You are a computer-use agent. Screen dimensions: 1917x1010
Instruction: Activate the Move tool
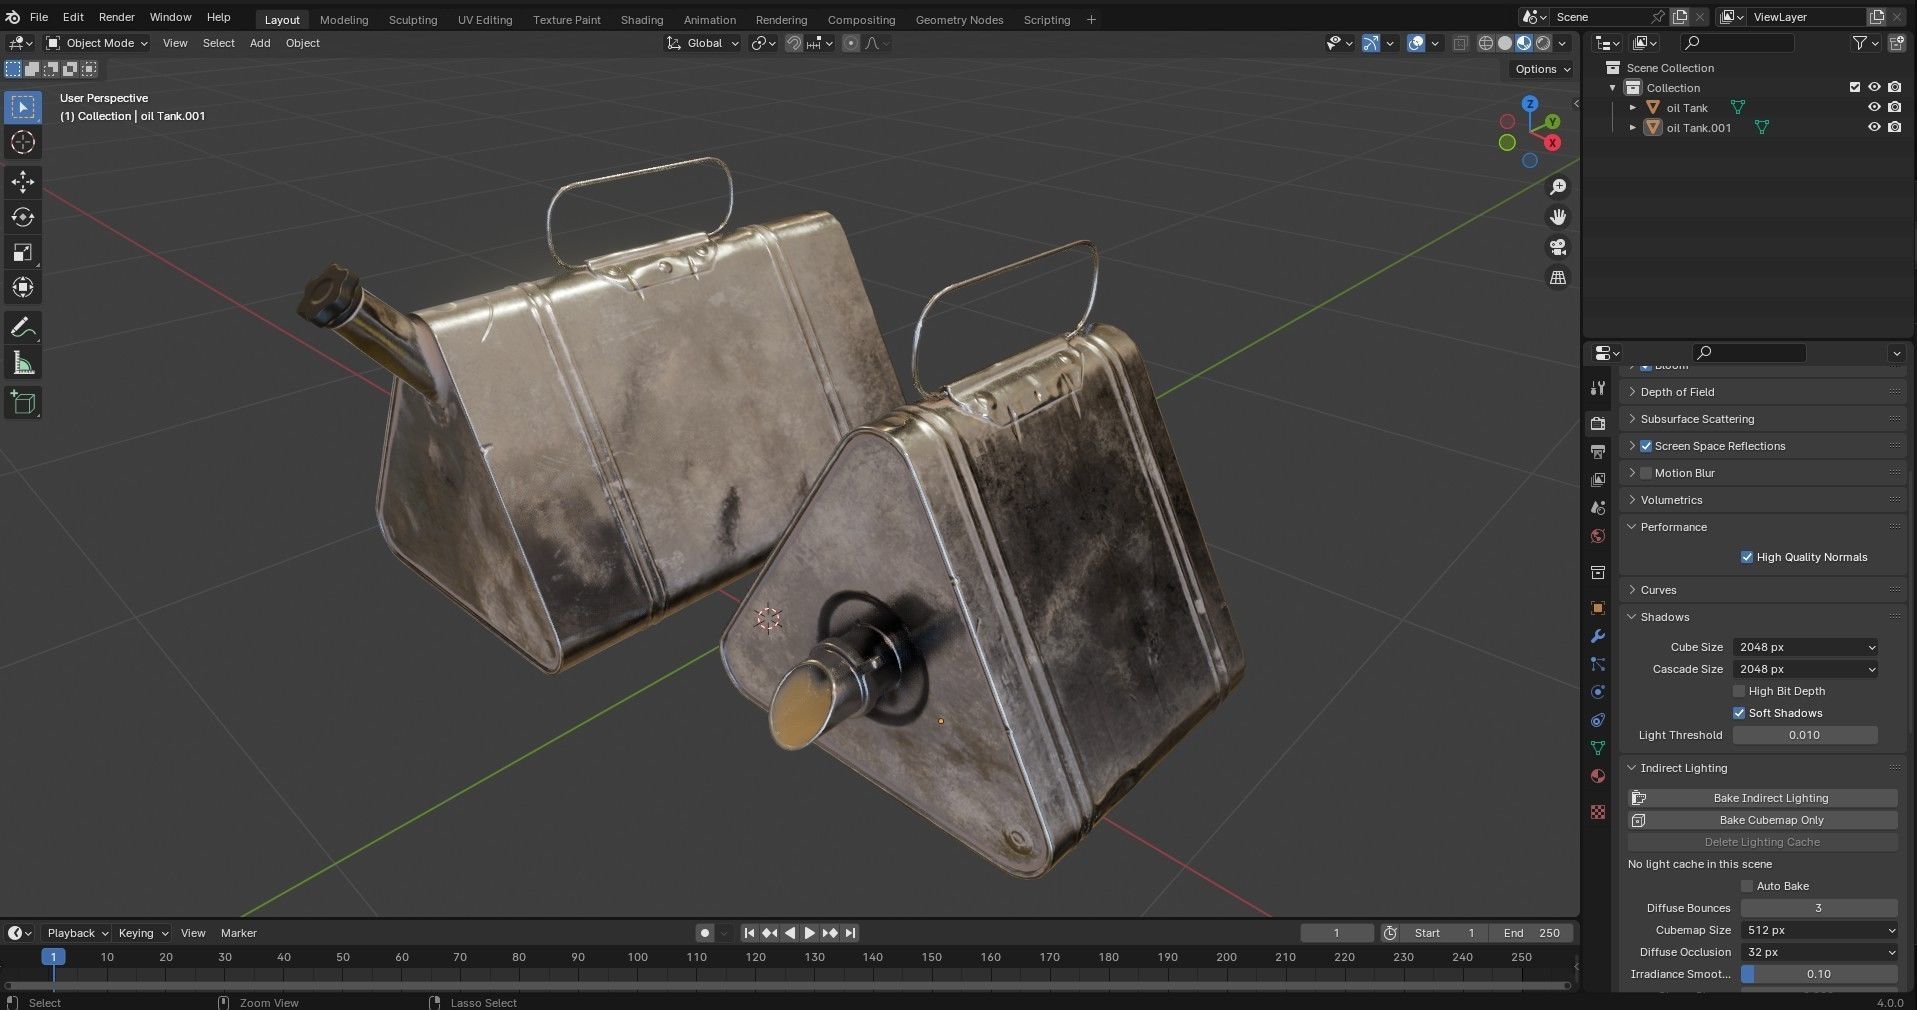(23, 182)
